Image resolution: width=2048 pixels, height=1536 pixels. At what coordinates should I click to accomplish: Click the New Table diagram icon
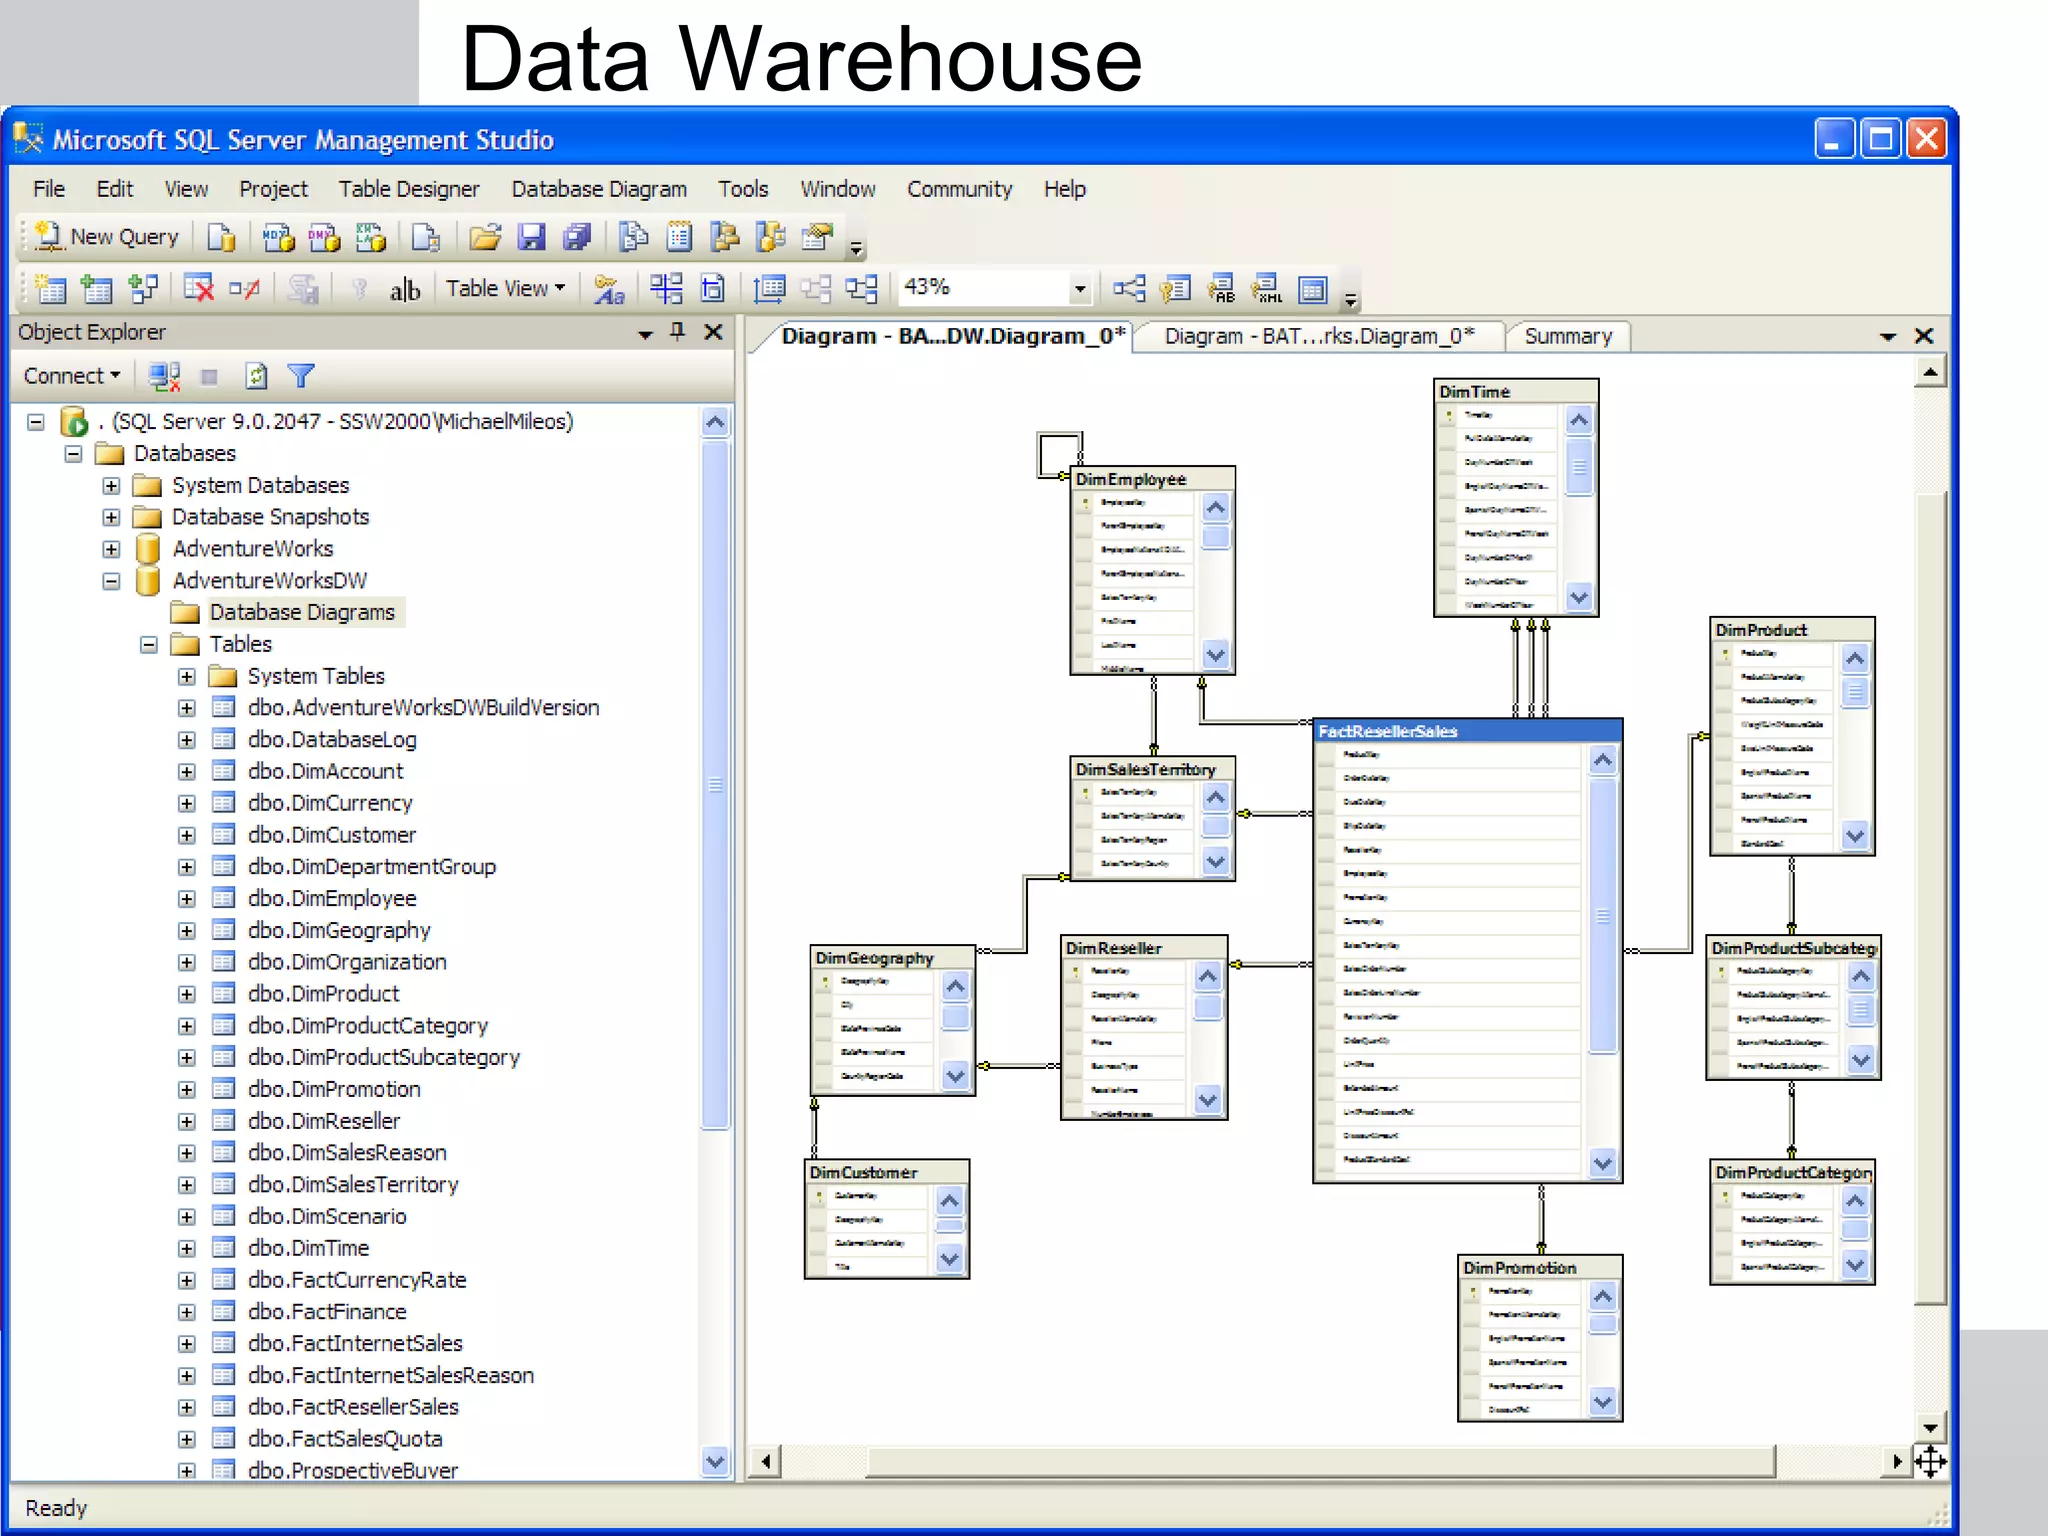click(50, 289)
